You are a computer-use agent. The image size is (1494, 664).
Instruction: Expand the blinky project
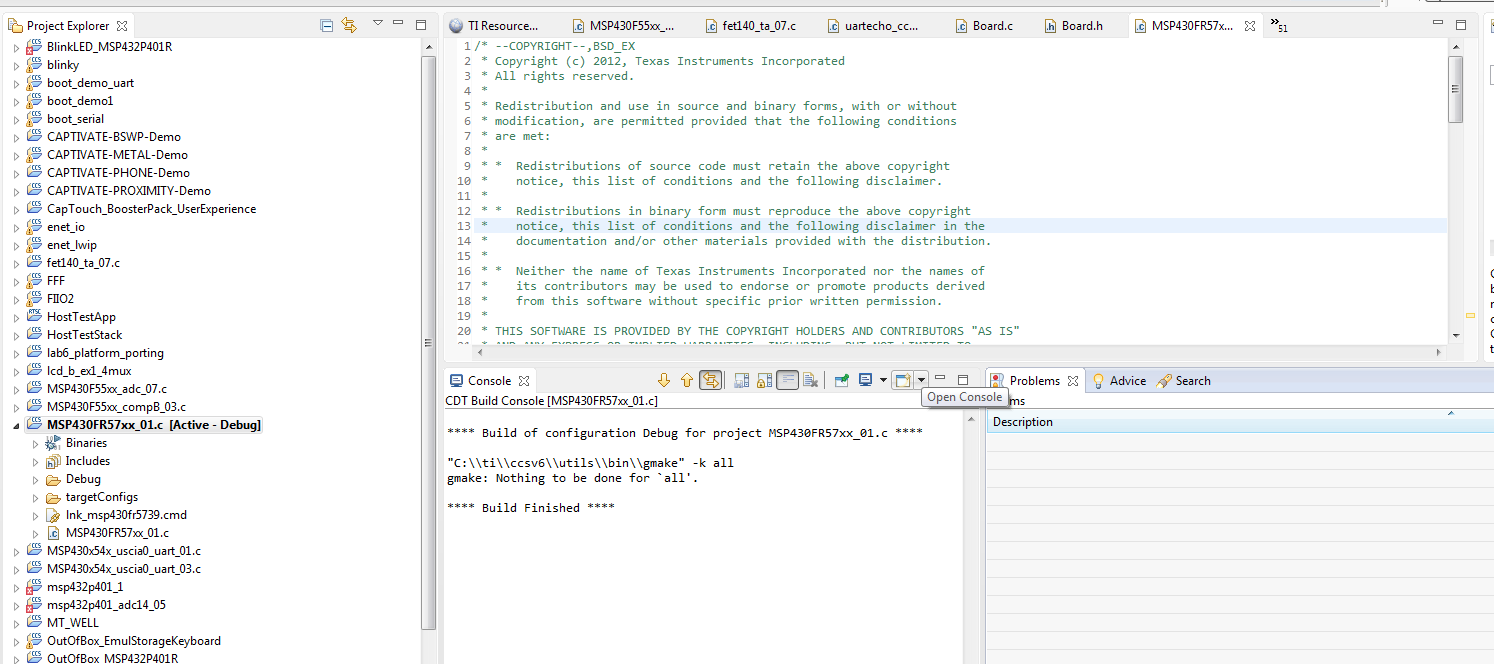pos(16,65)
